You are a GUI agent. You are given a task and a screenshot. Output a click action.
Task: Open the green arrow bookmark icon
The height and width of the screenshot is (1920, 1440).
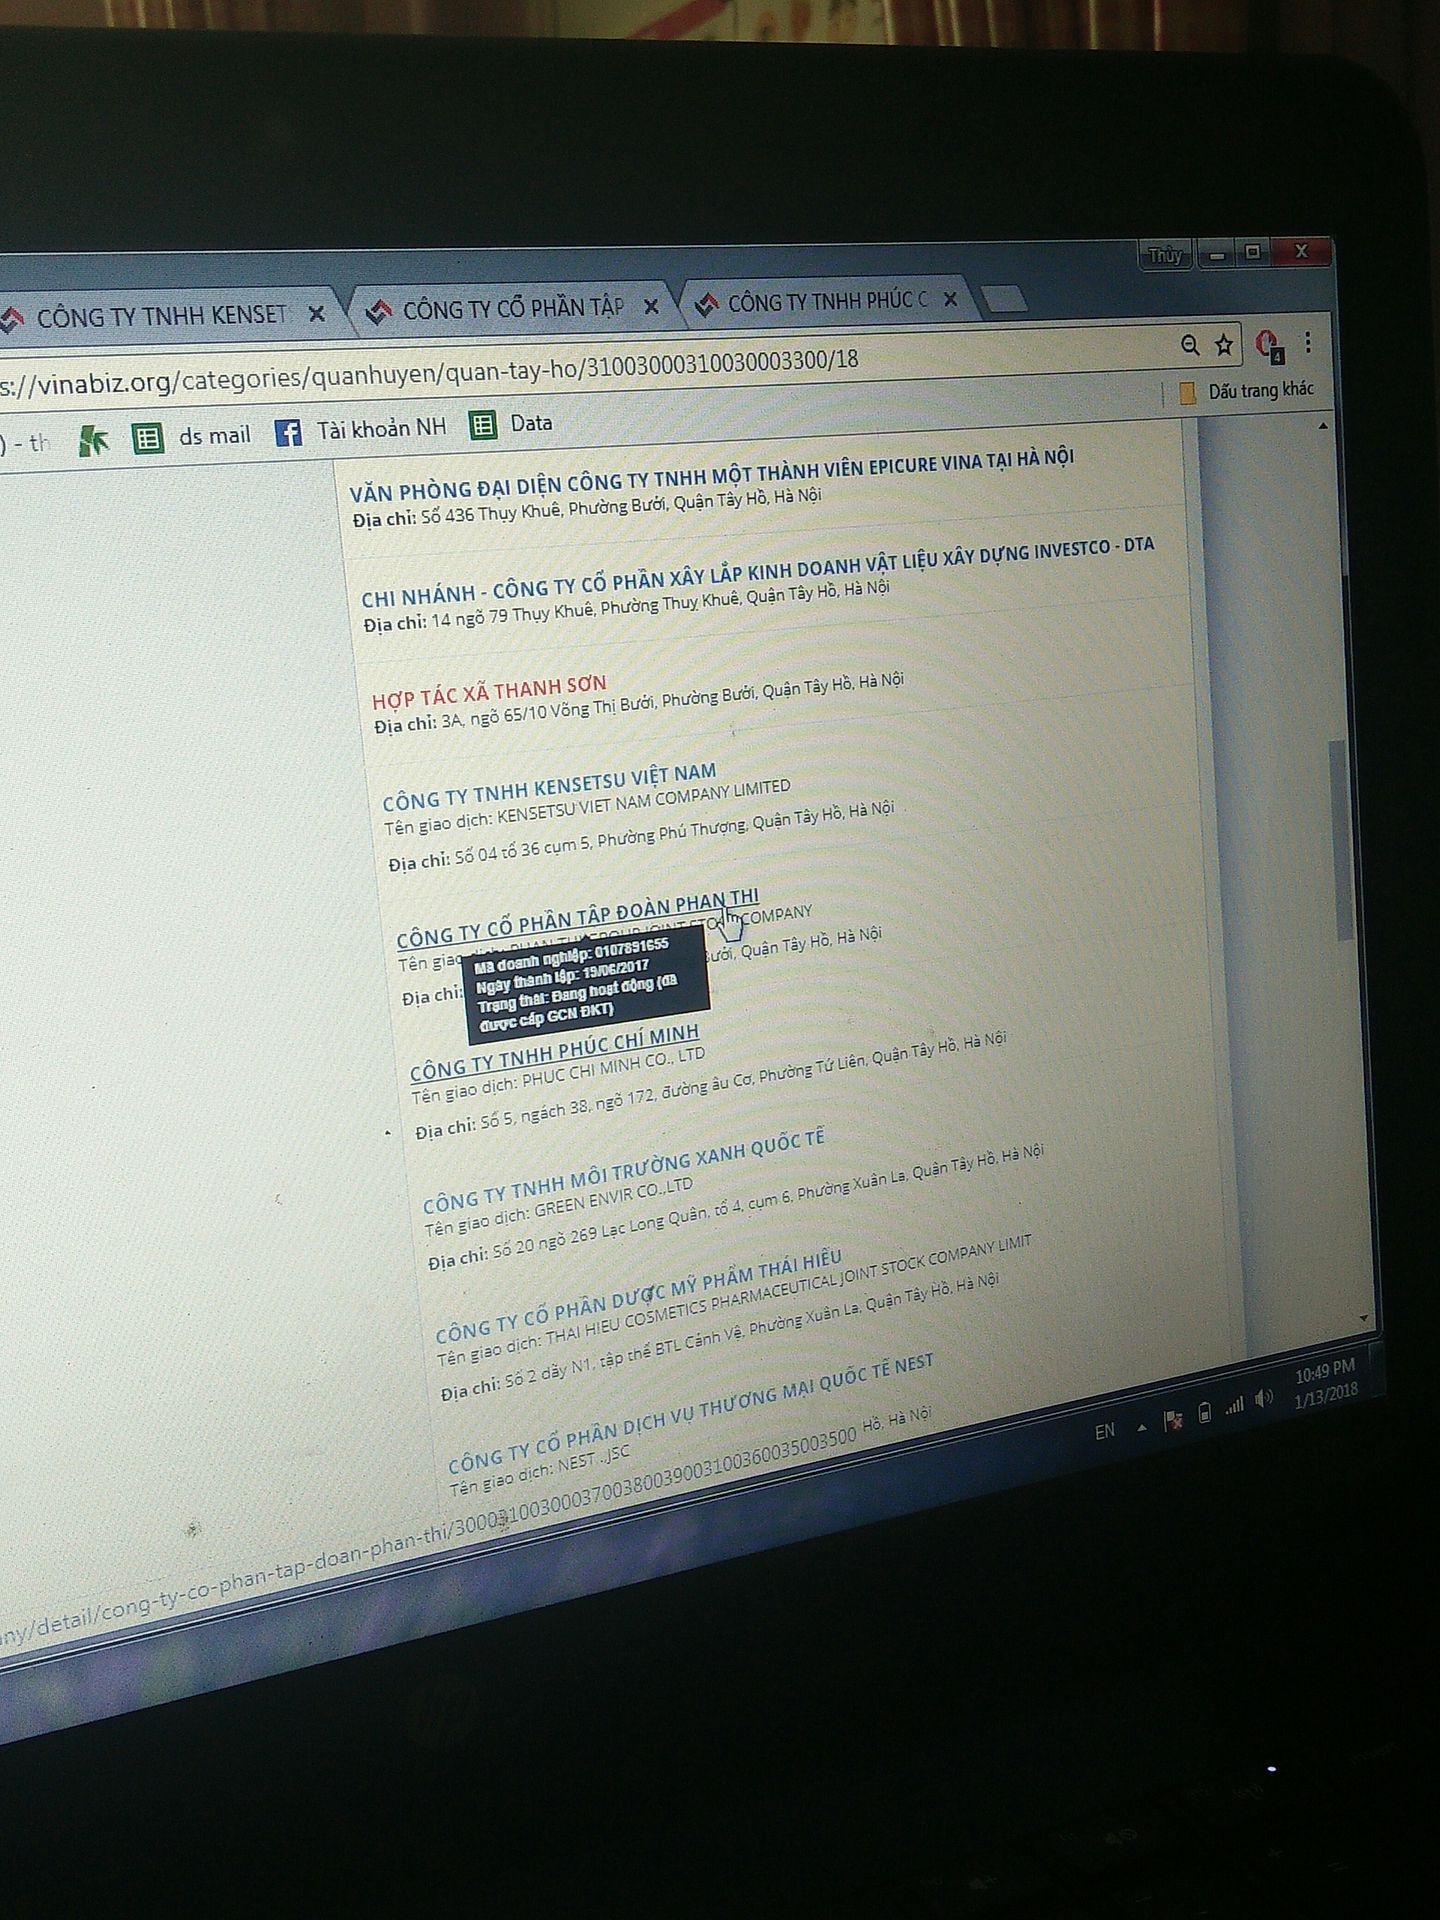coord(93,440)
